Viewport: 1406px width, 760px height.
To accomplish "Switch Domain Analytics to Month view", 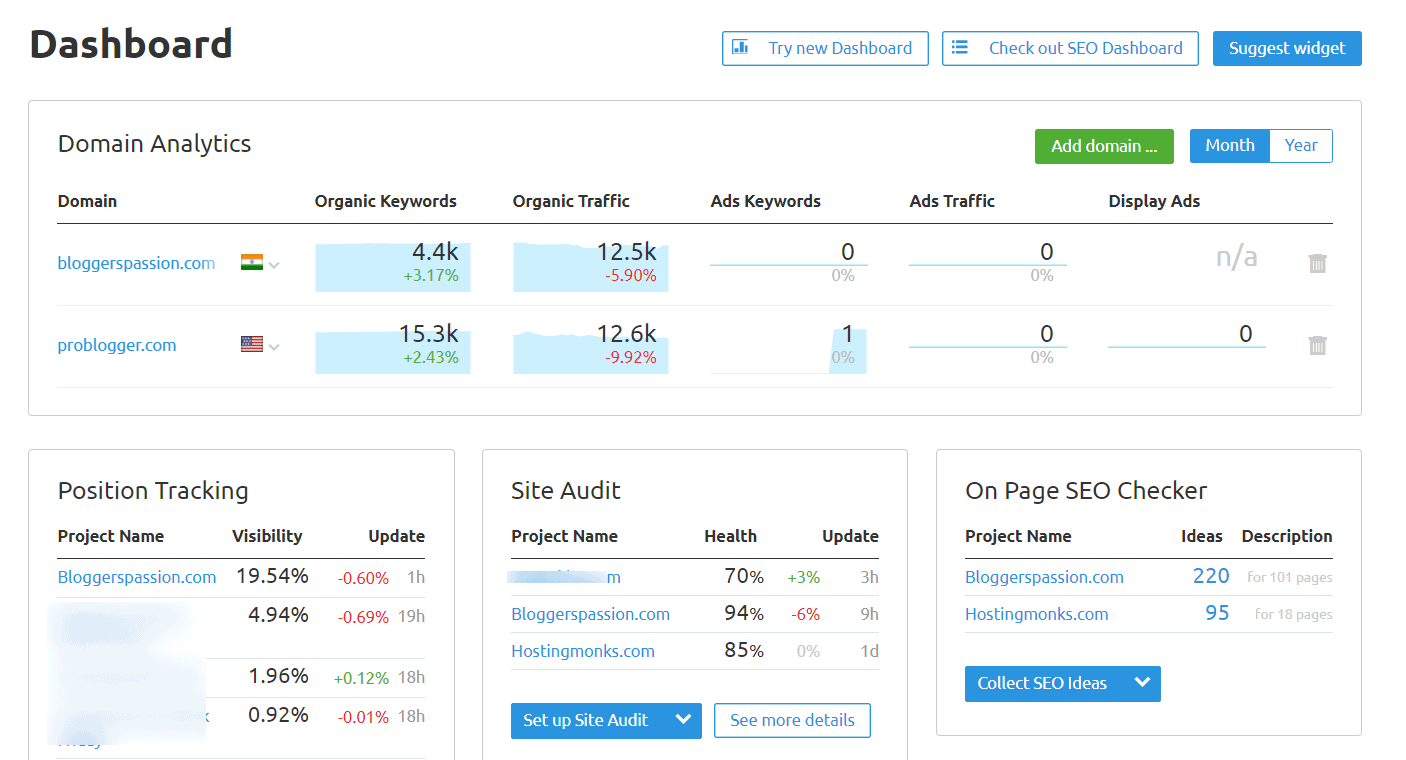I will click(x=1230, y=146).
